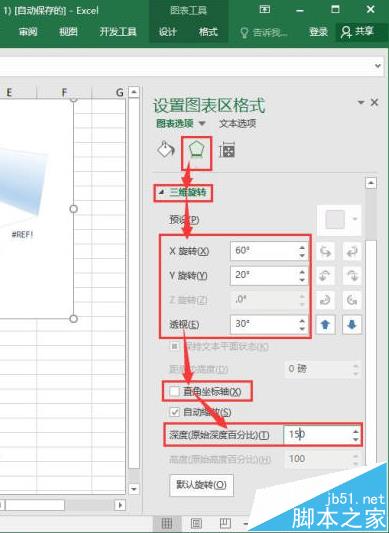Image resolution: width=389 pixels, height=533 pixels.
Task: Open the Size & Properties icon tab
Action: click(x=227, y=150)
